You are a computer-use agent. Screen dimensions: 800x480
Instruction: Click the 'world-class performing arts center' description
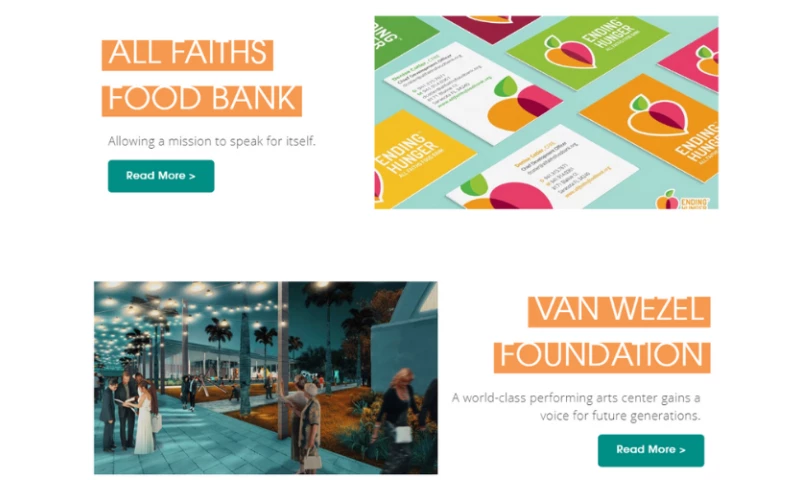tap(576, 407)
